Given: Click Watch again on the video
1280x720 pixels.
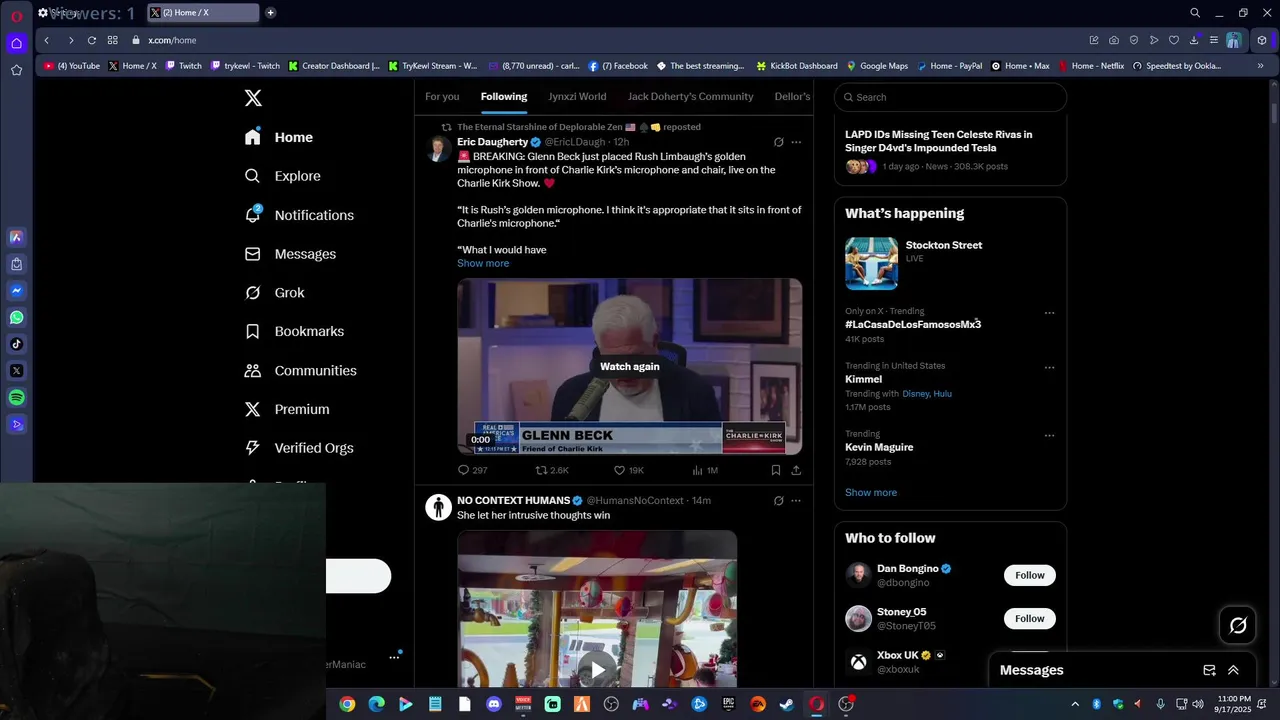Looking at the screenshot, I should coord(630,367).
